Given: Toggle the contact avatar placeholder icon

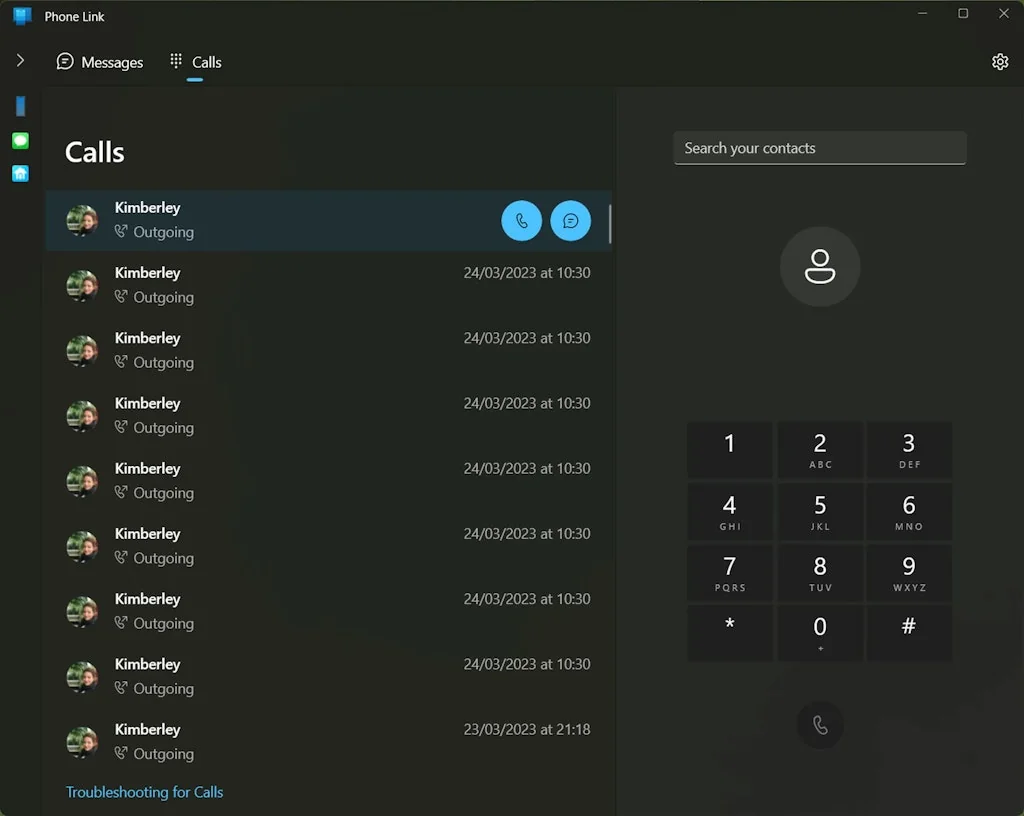Looking at the screenshot, I should [820, 266].
